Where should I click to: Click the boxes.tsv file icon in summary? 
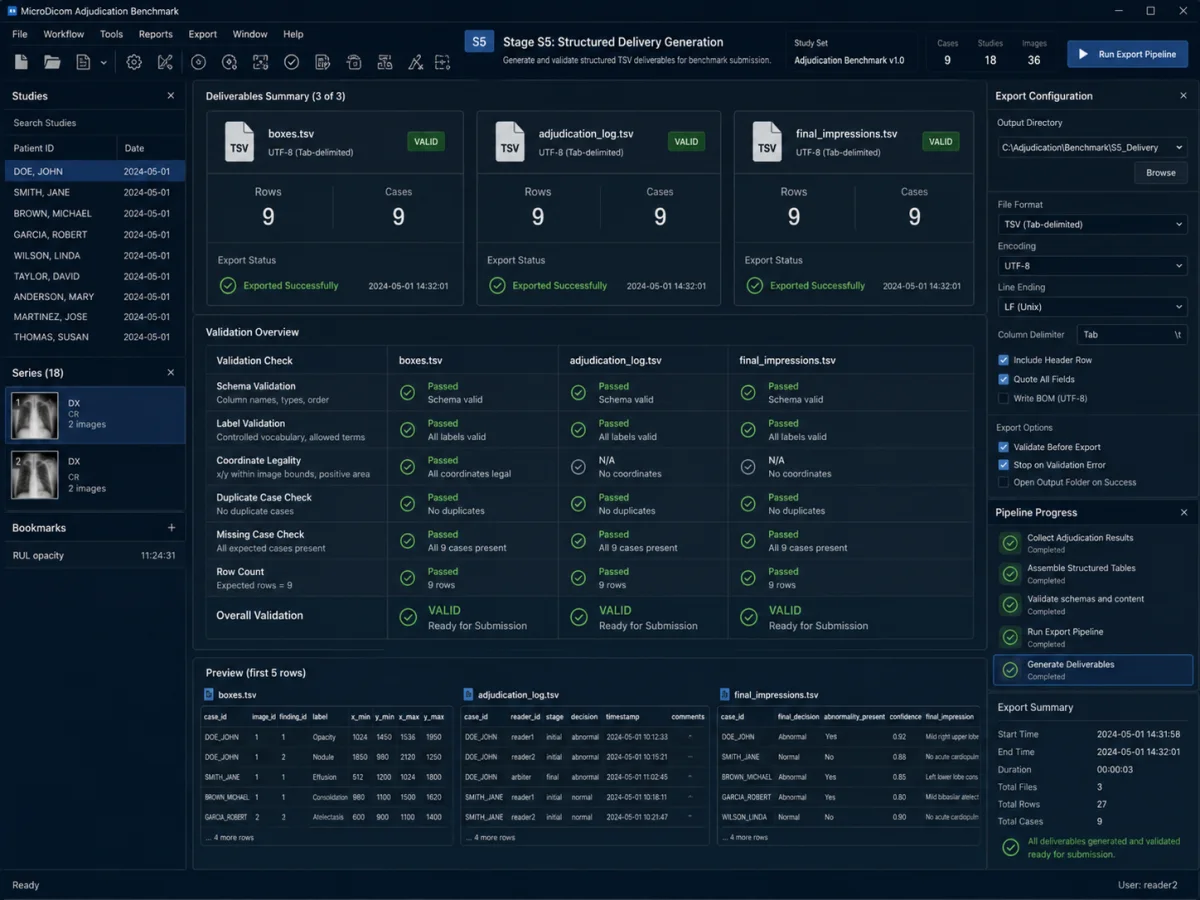click(239, 142)
